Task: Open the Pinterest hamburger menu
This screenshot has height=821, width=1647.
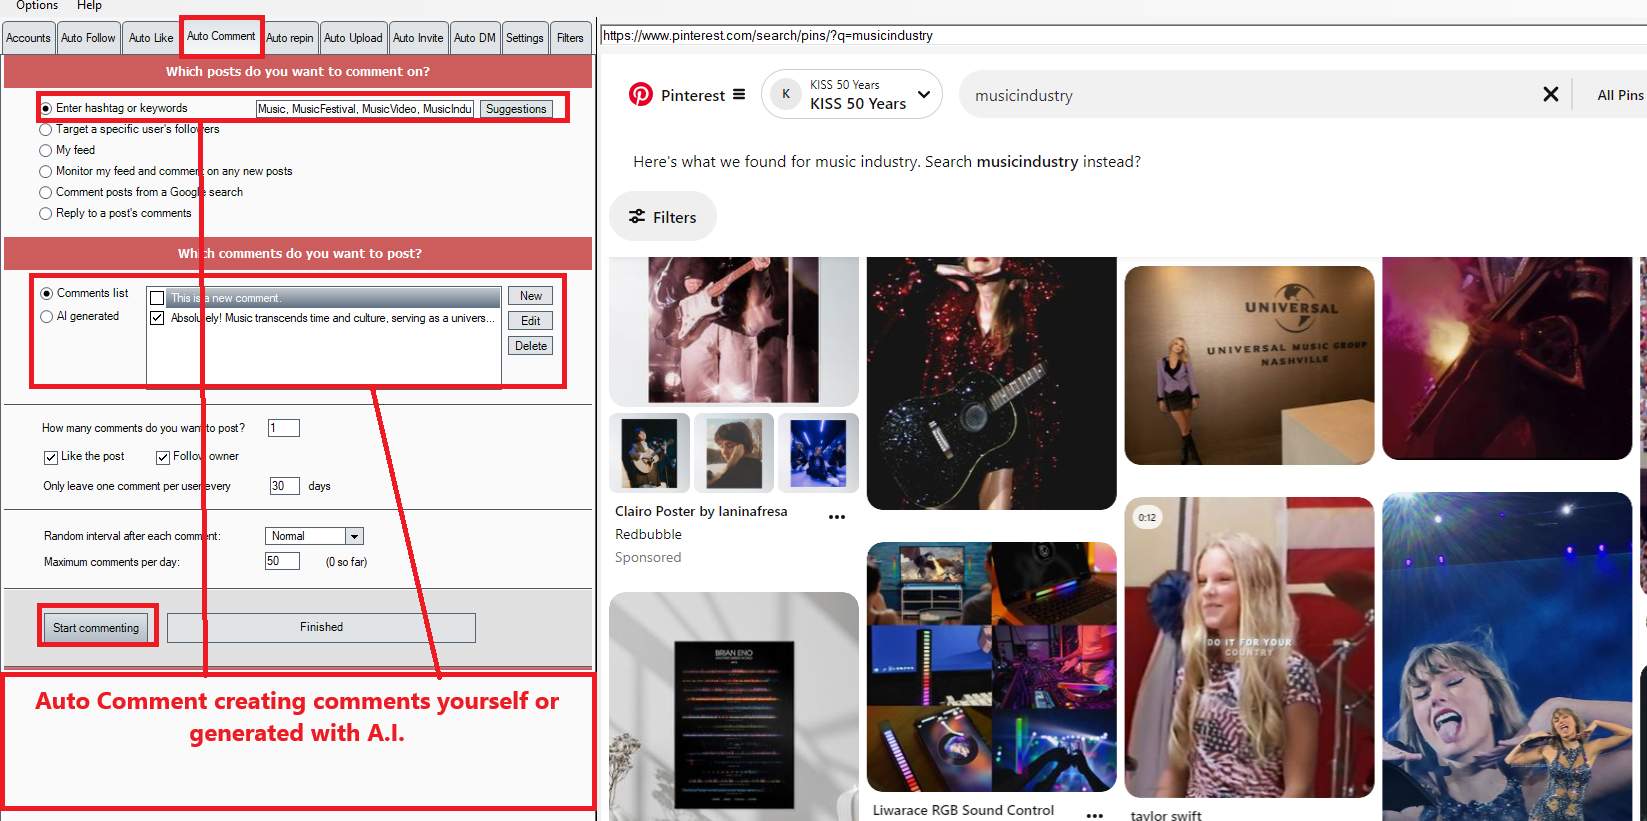Action: point(739,95)
